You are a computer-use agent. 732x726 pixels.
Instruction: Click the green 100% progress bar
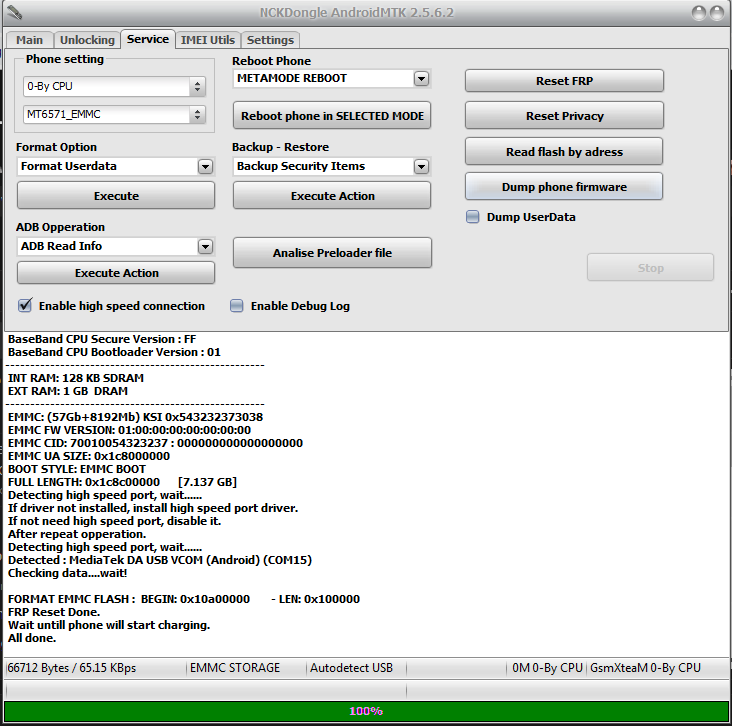tap(366, 711)
